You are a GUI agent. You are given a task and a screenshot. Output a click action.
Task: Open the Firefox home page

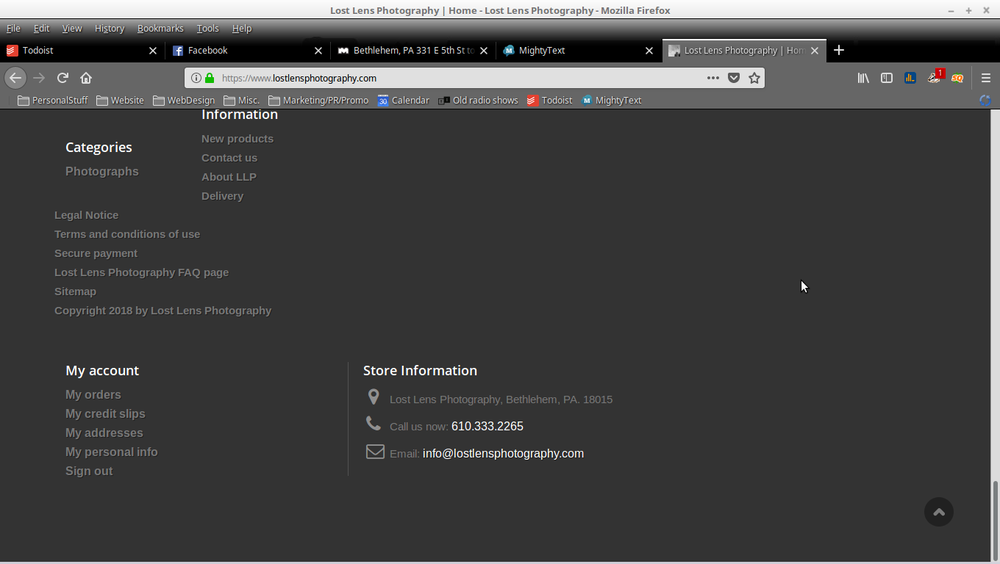click(x=86, y=78)
